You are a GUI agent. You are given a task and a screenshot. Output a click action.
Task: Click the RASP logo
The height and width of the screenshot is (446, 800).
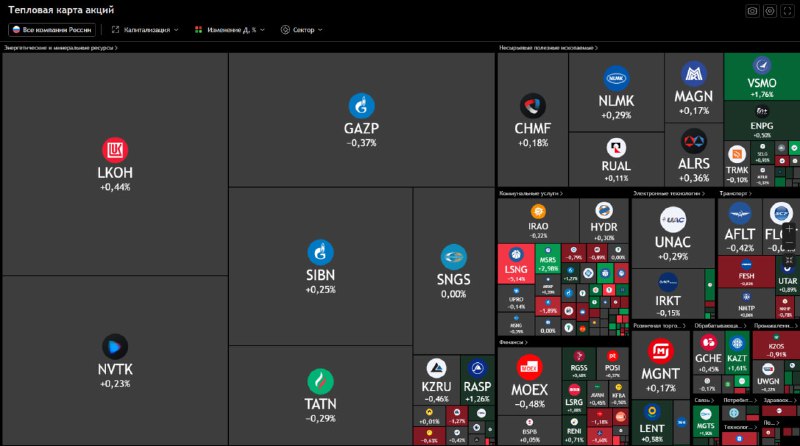coord(477,368)
